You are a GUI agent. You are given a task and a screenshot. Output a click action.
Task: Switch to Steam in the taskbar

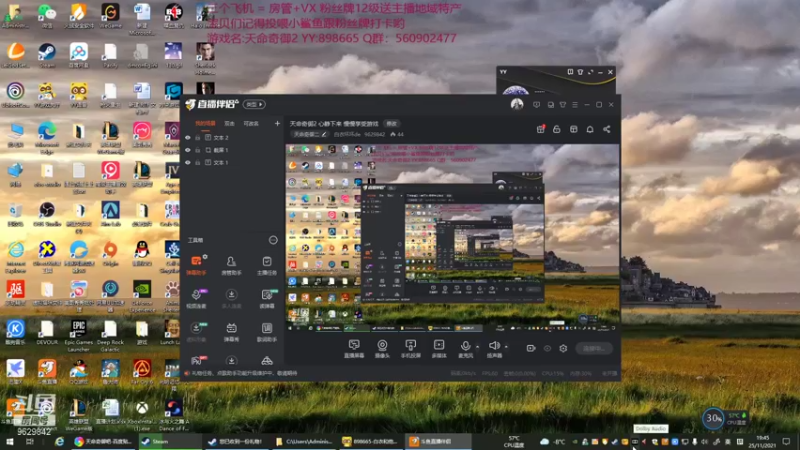169,441
